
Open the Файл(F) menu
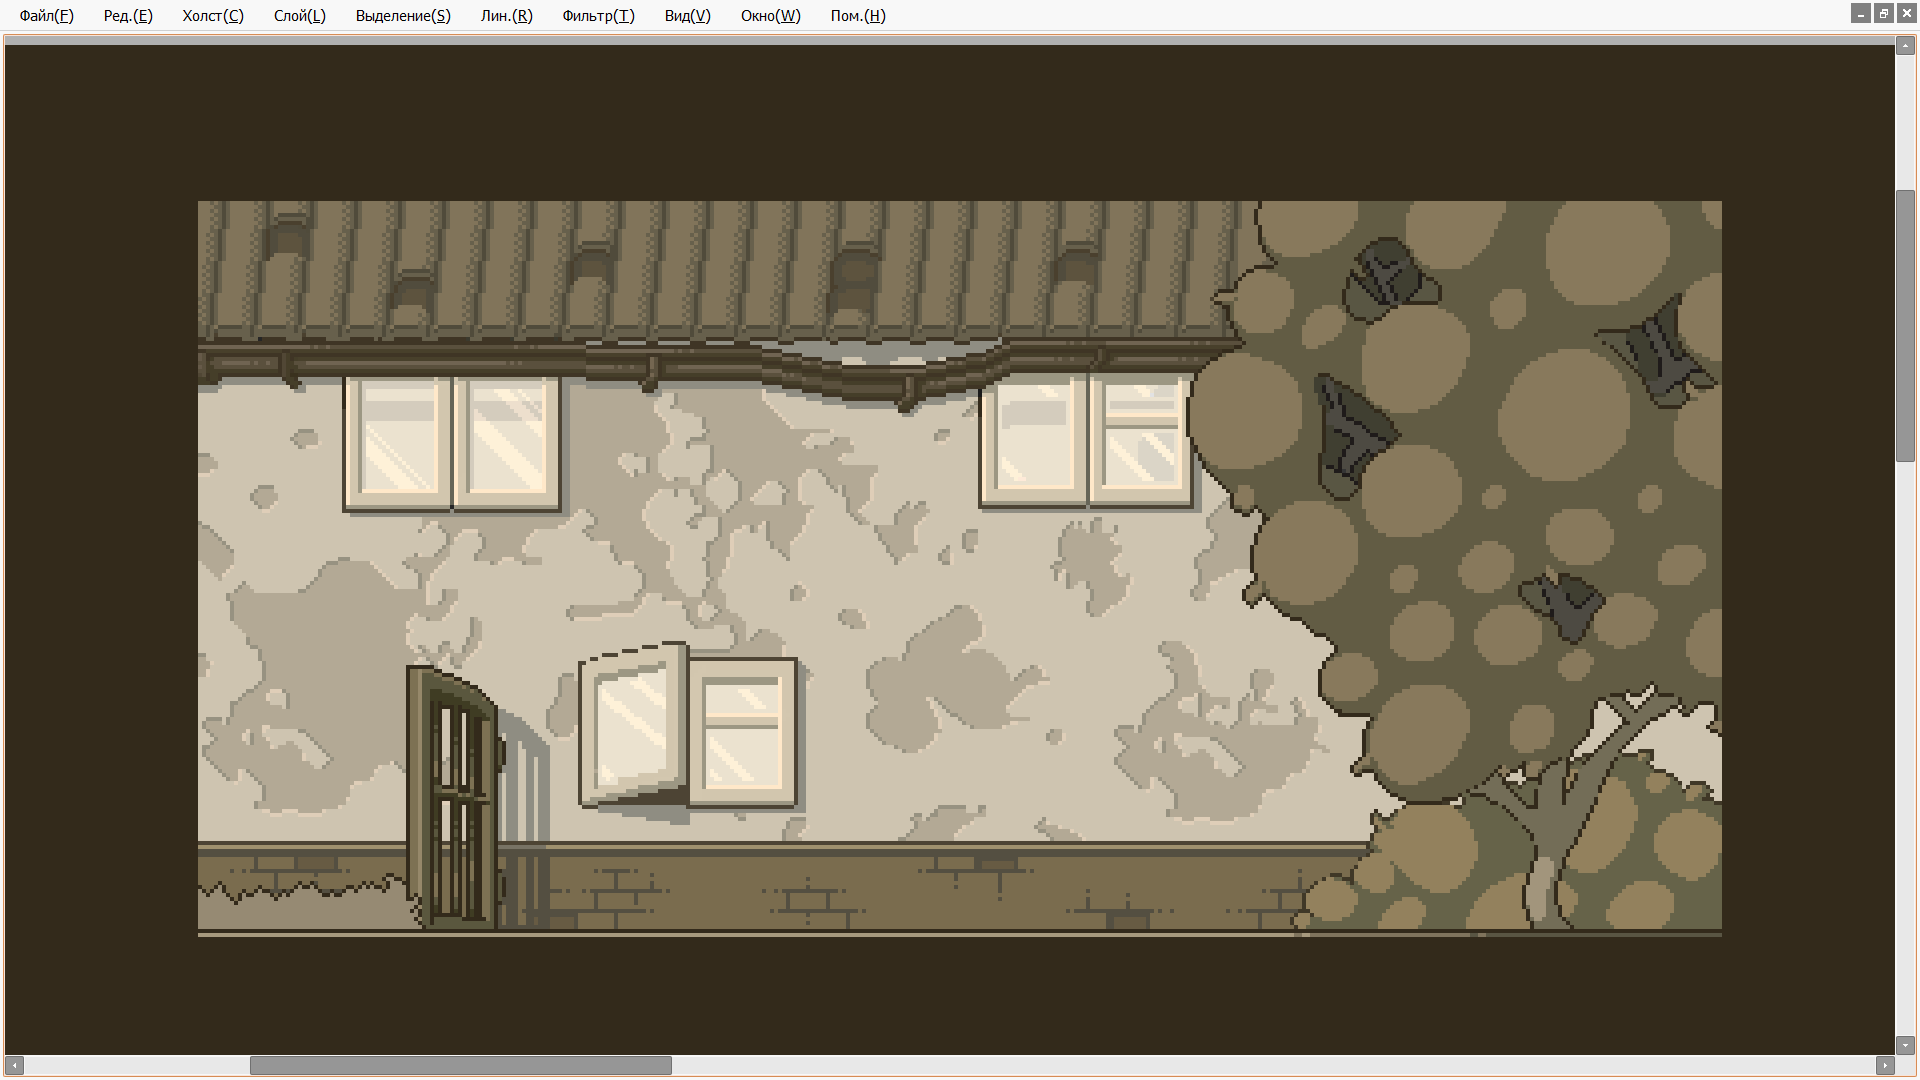(x=46, y=16)
